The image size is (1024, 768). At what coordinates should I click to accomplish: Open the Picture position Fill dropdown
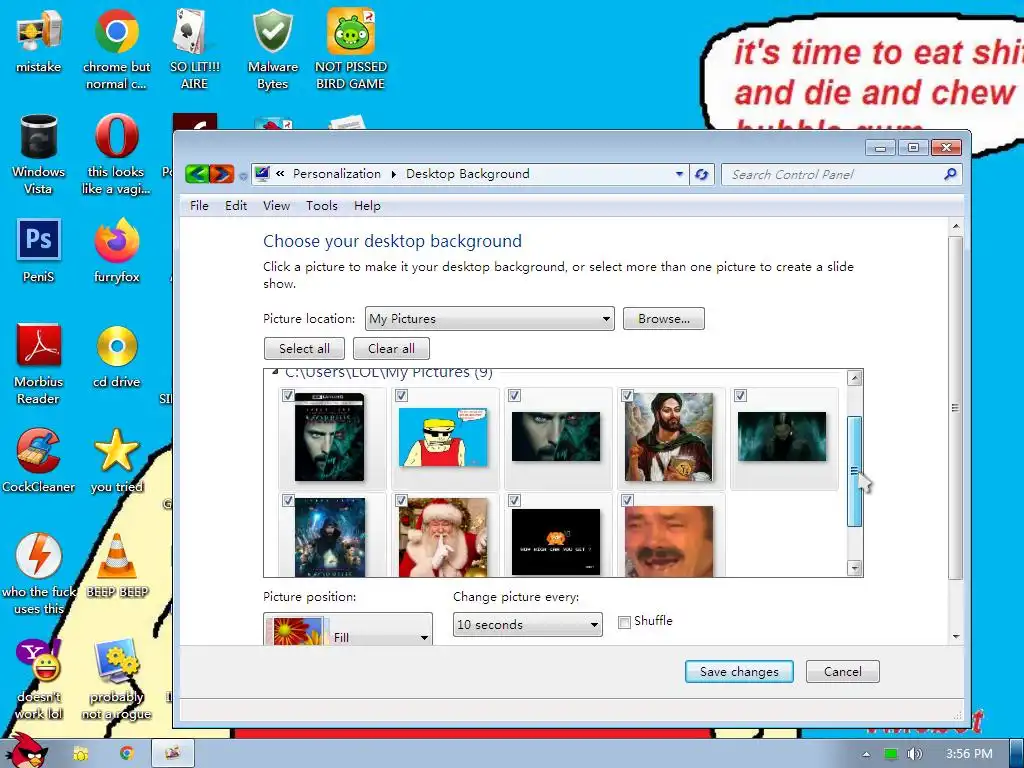(348, 630)
